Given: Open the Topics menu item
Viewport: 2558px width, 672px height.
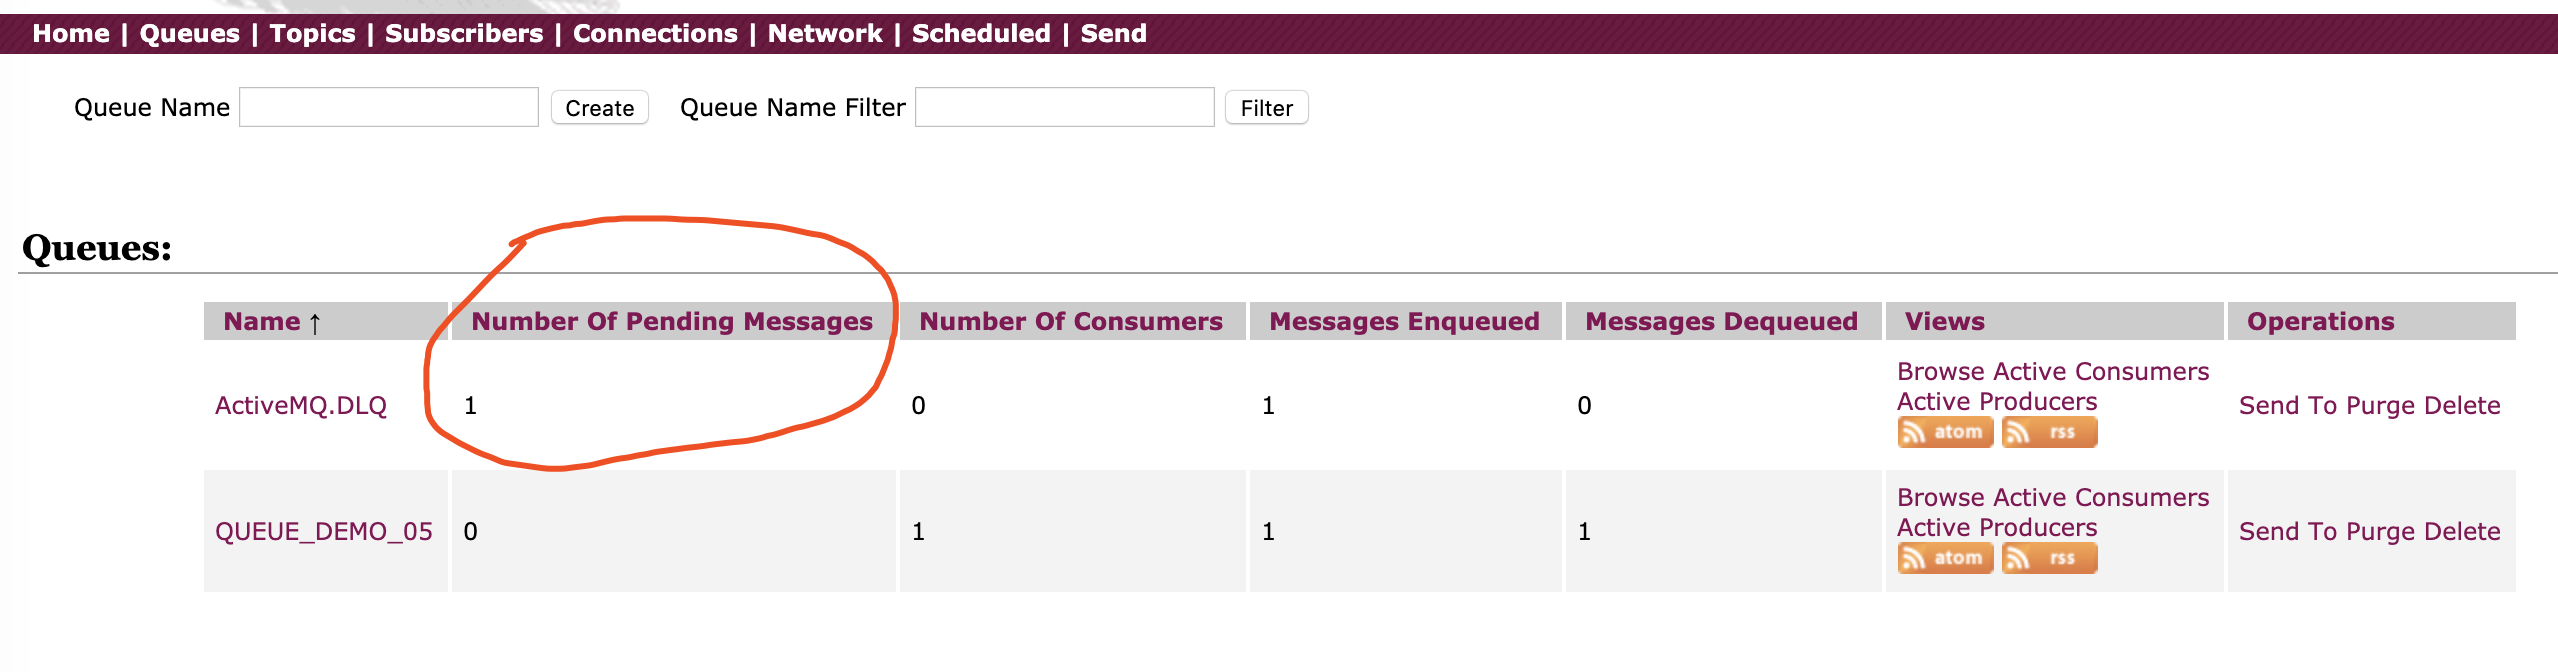Looking at the screenshot, I should click(x=312, y=34).
